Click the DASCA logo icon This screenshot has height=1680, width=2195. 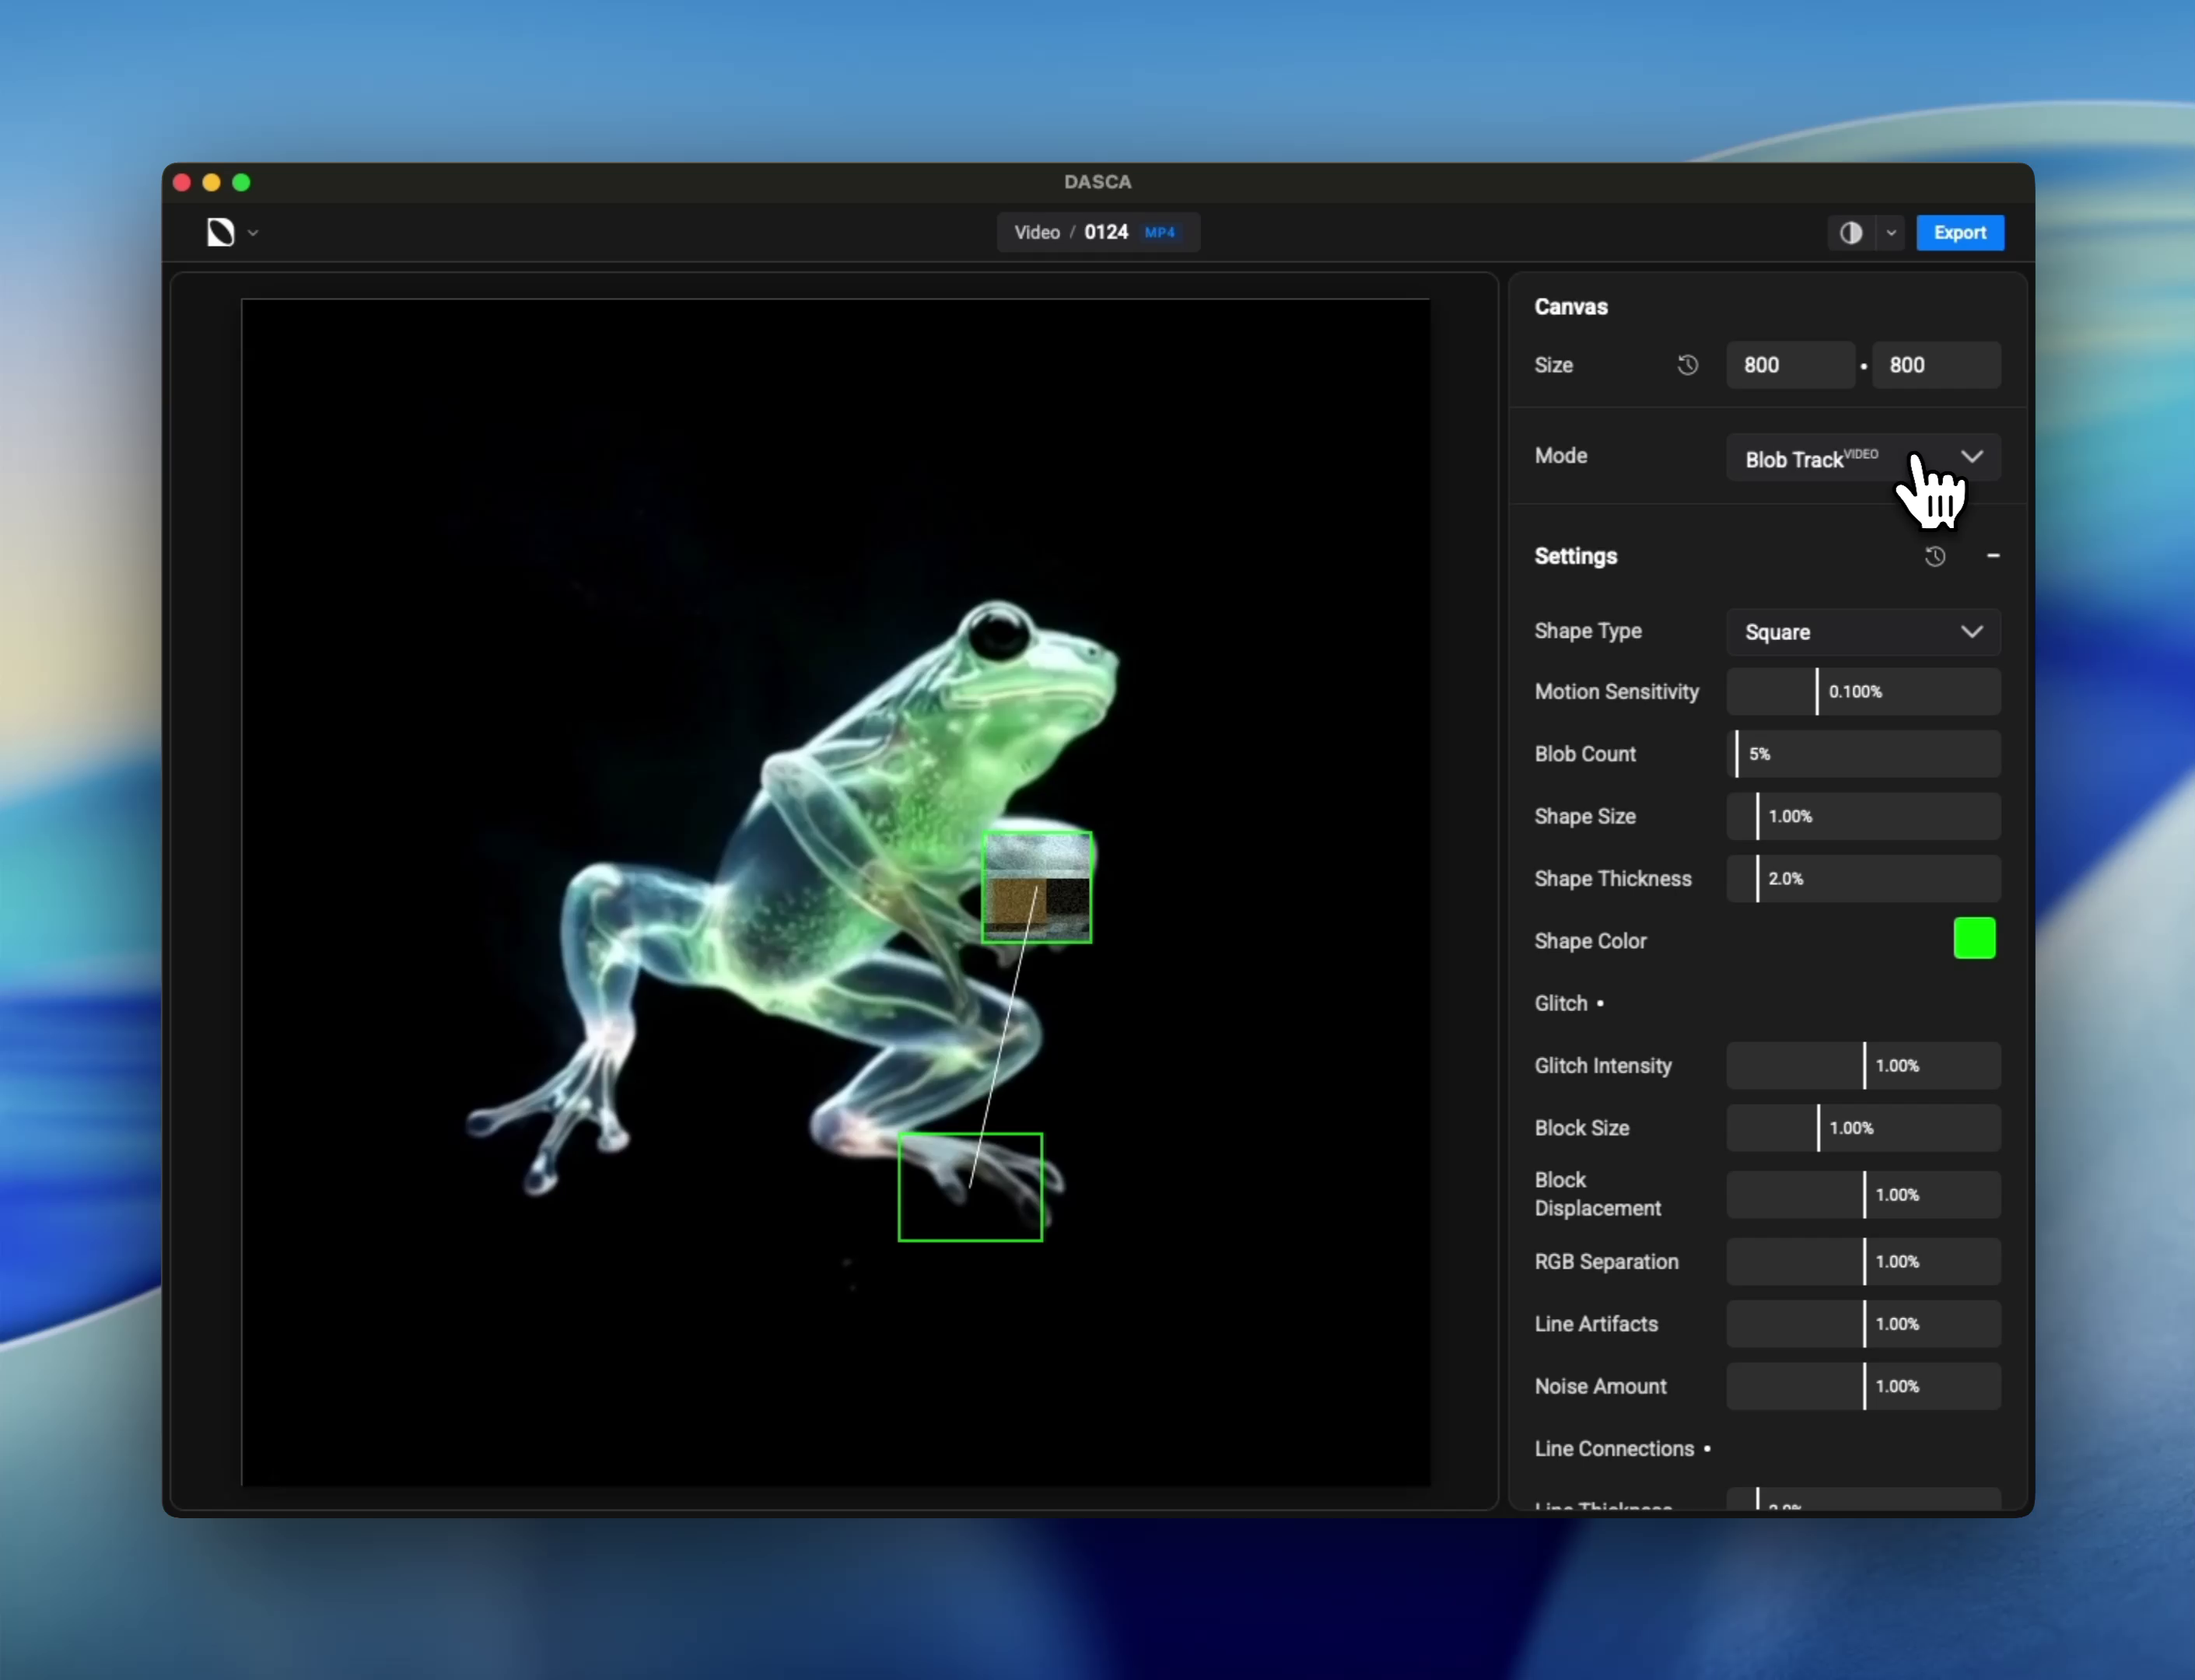pos(220,232)
